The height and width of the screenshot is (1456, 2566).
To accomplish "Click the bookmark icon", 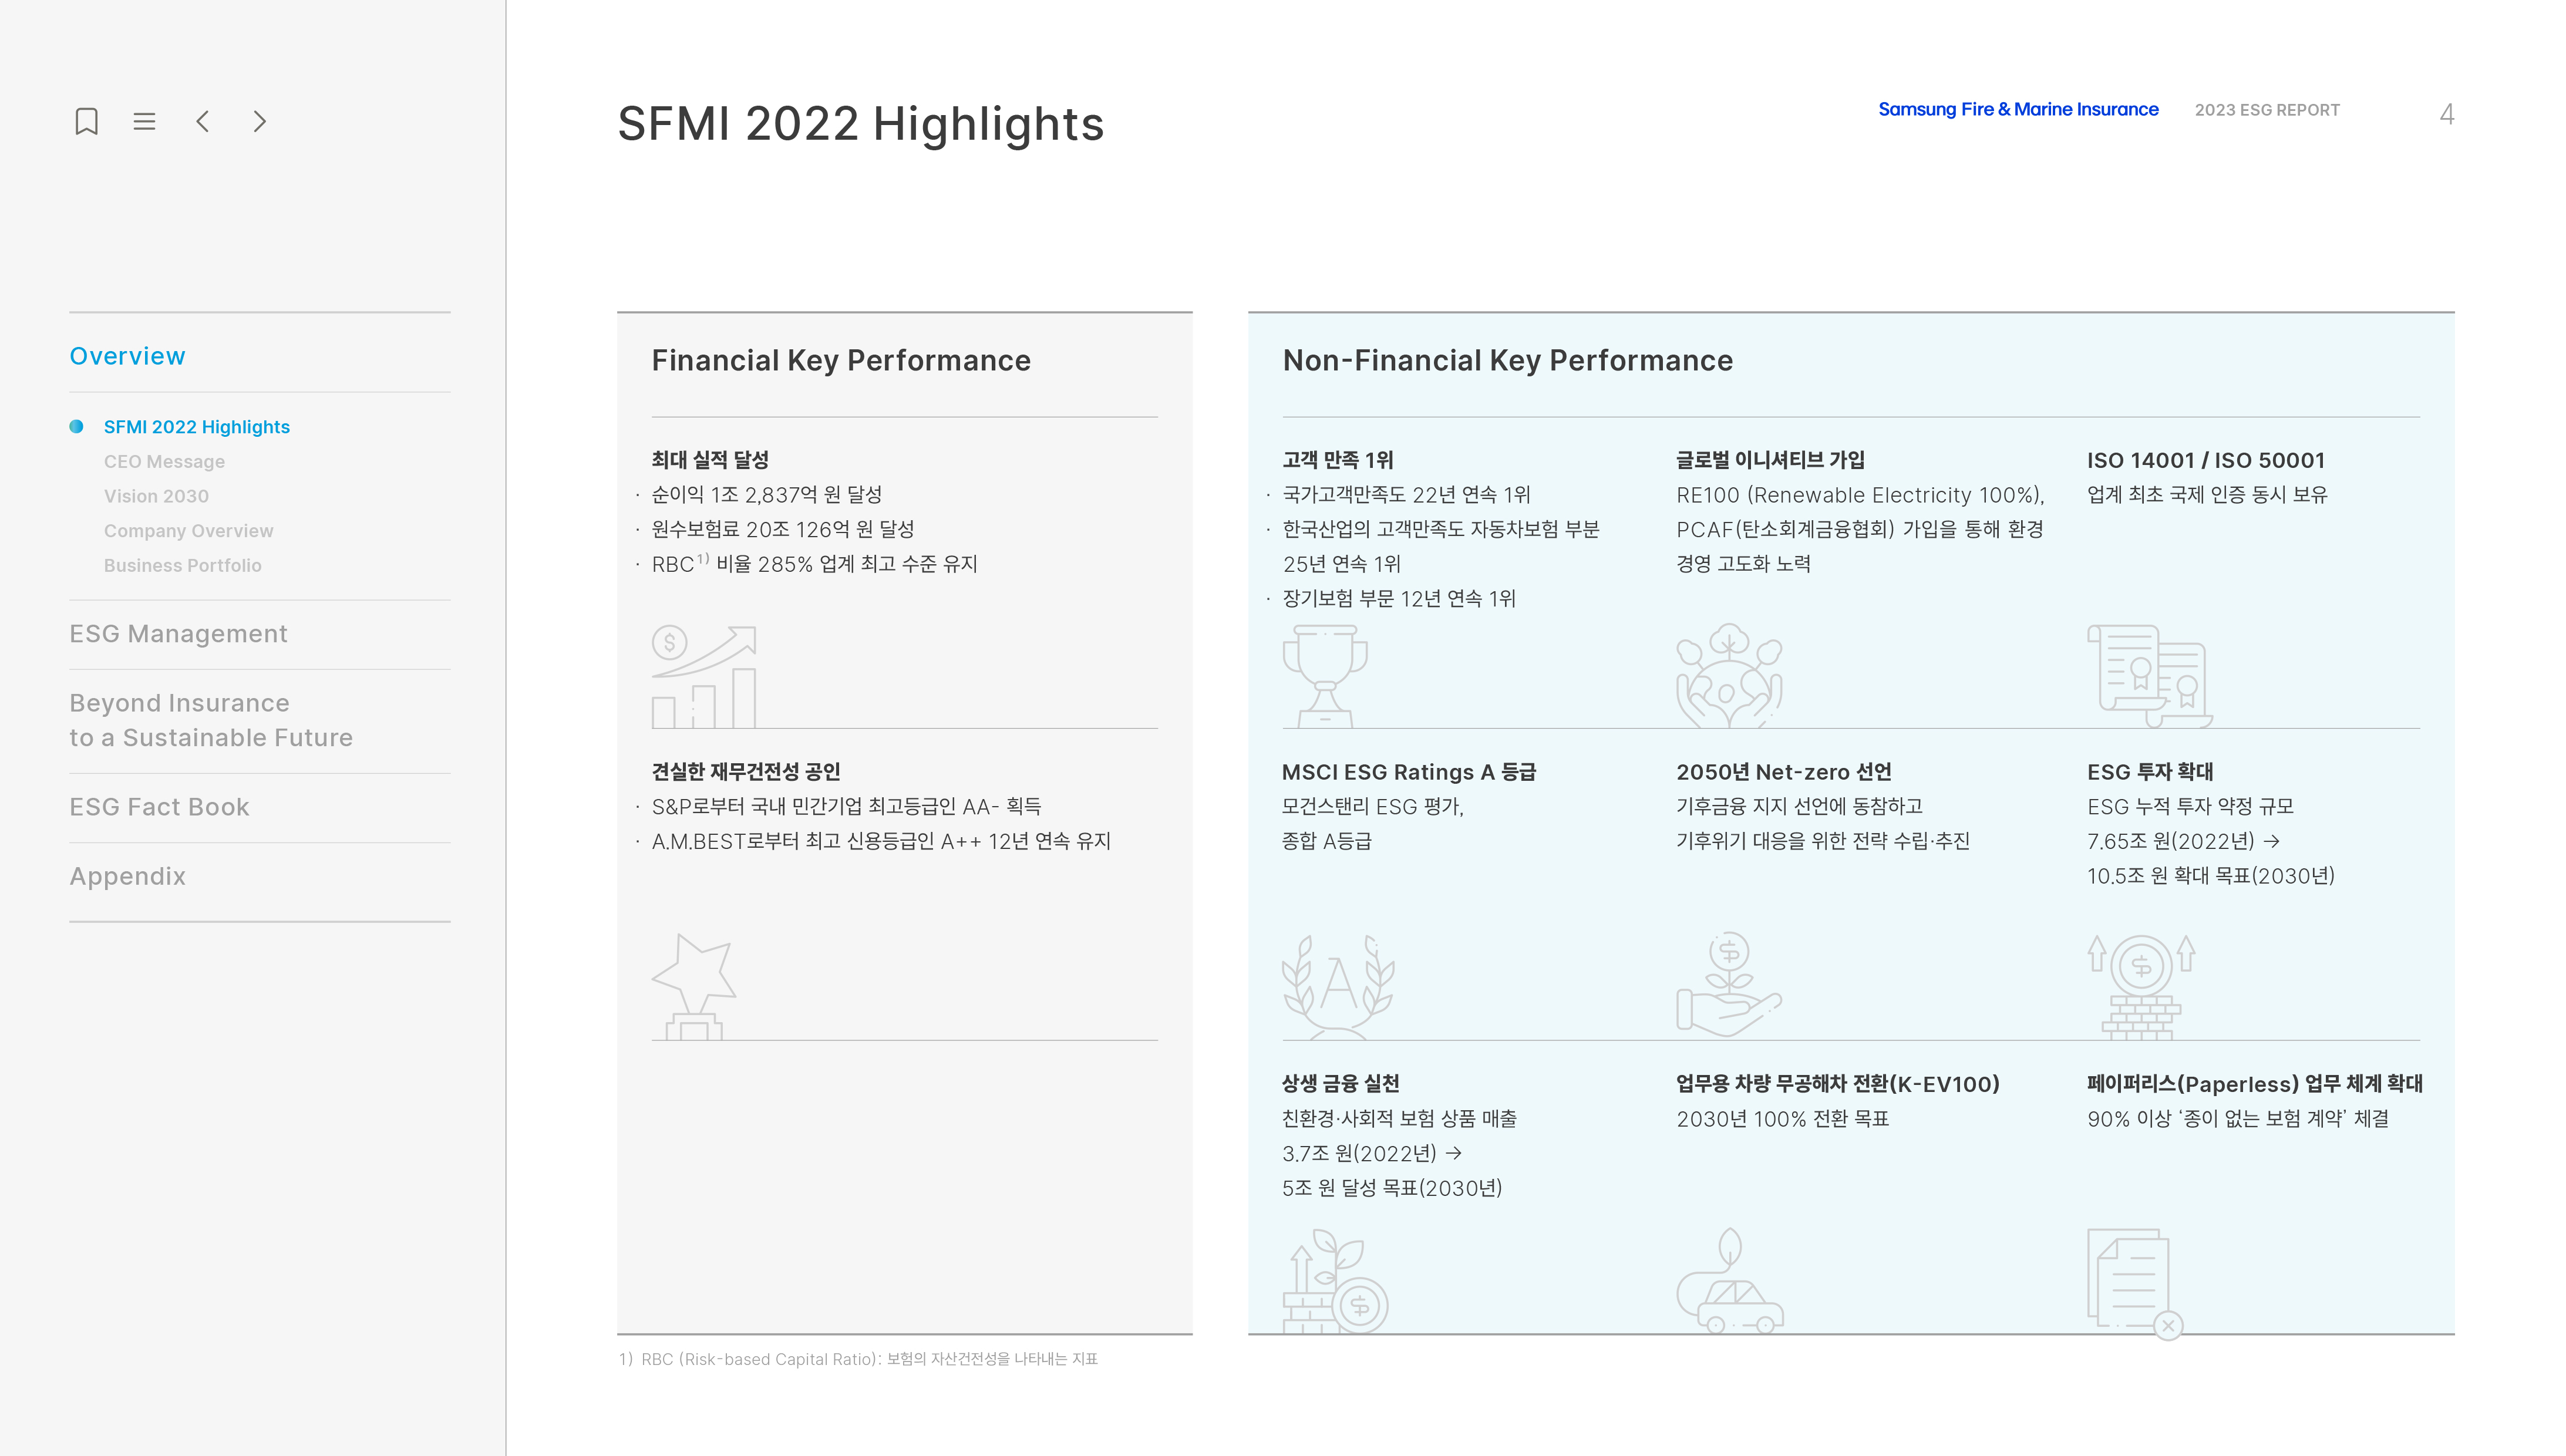I will click(87, 122).
